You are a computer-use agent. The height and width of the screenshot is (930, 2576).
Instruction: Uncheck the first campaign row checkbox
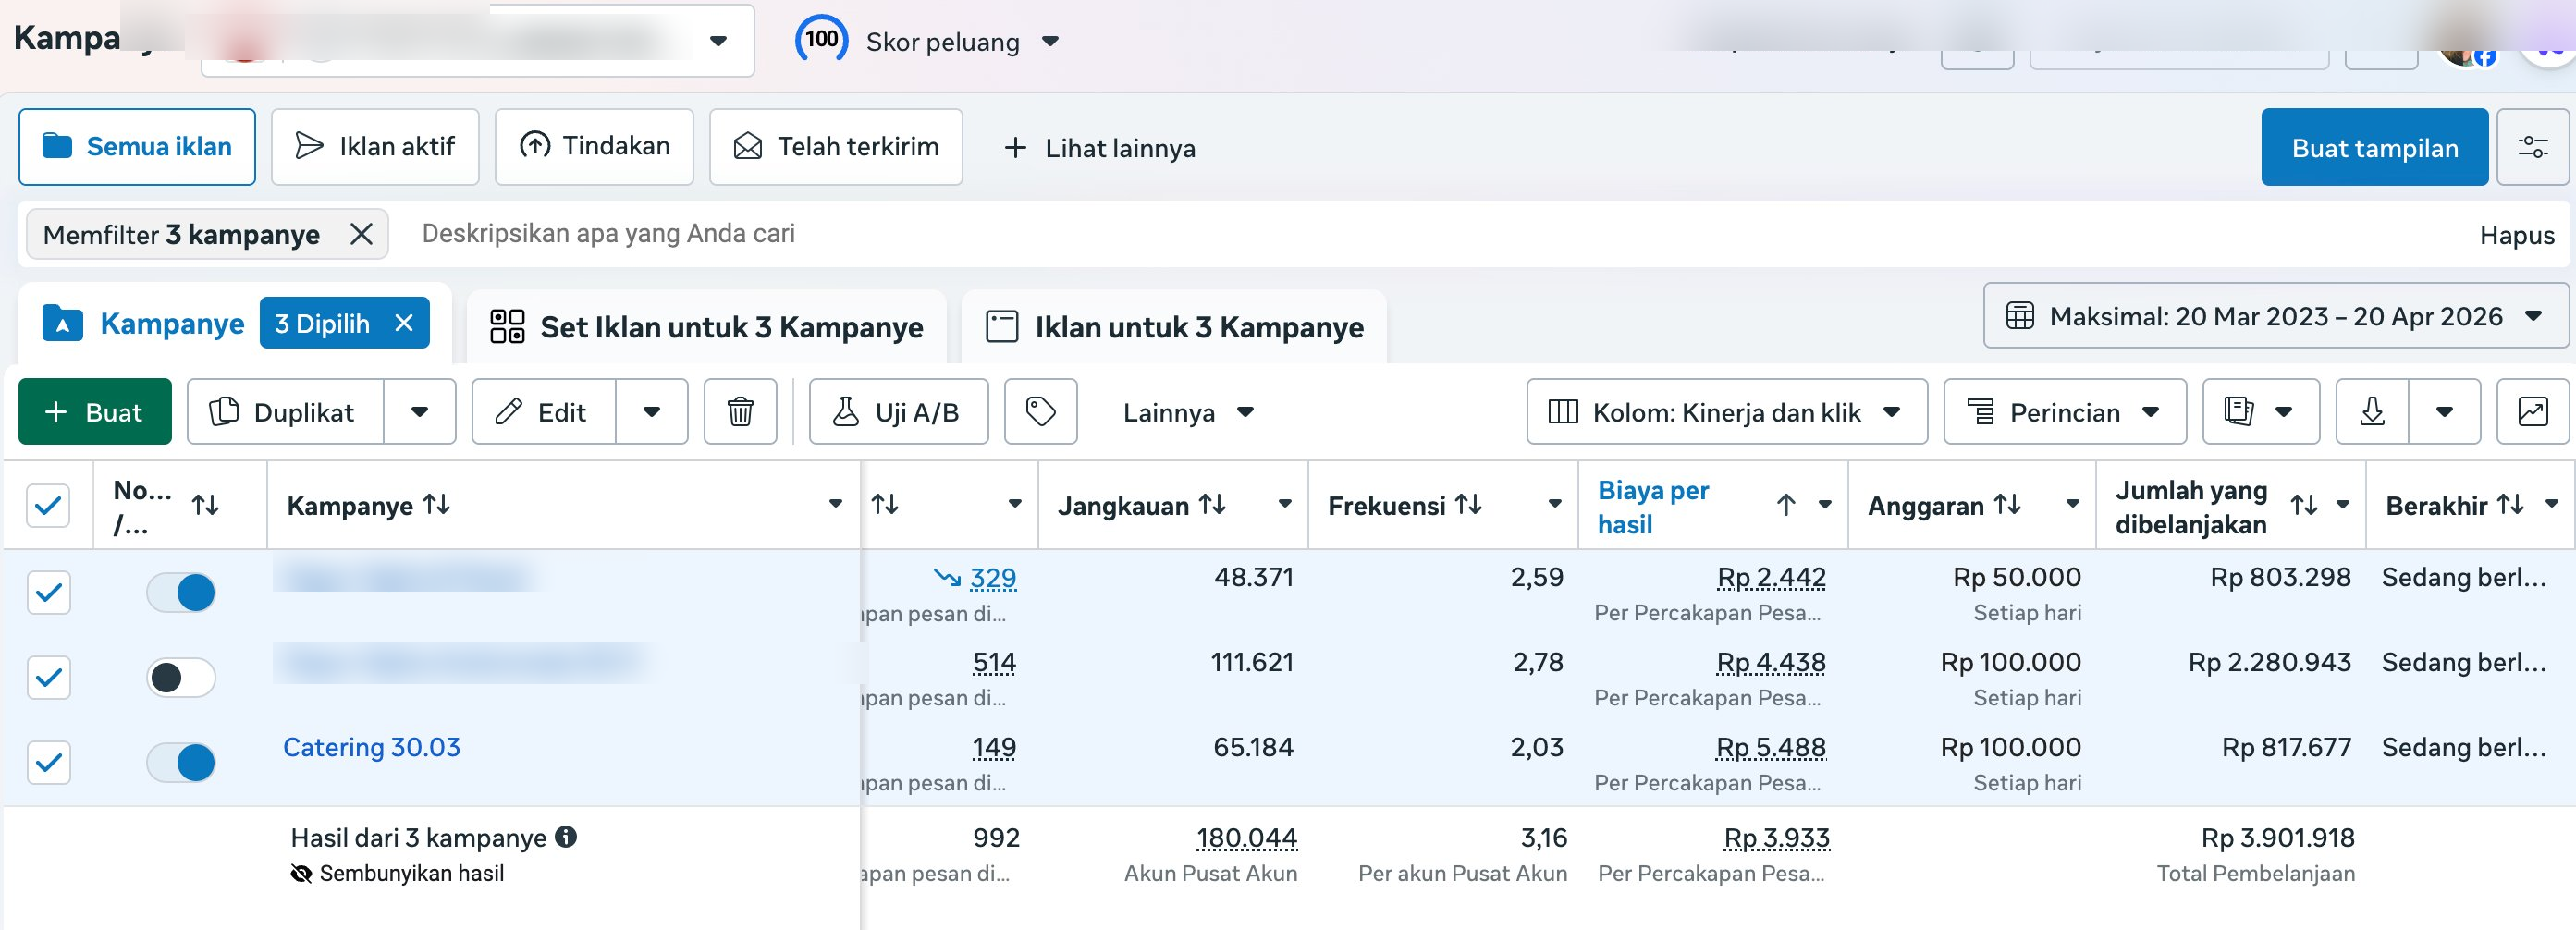click(x=48, y=592)
